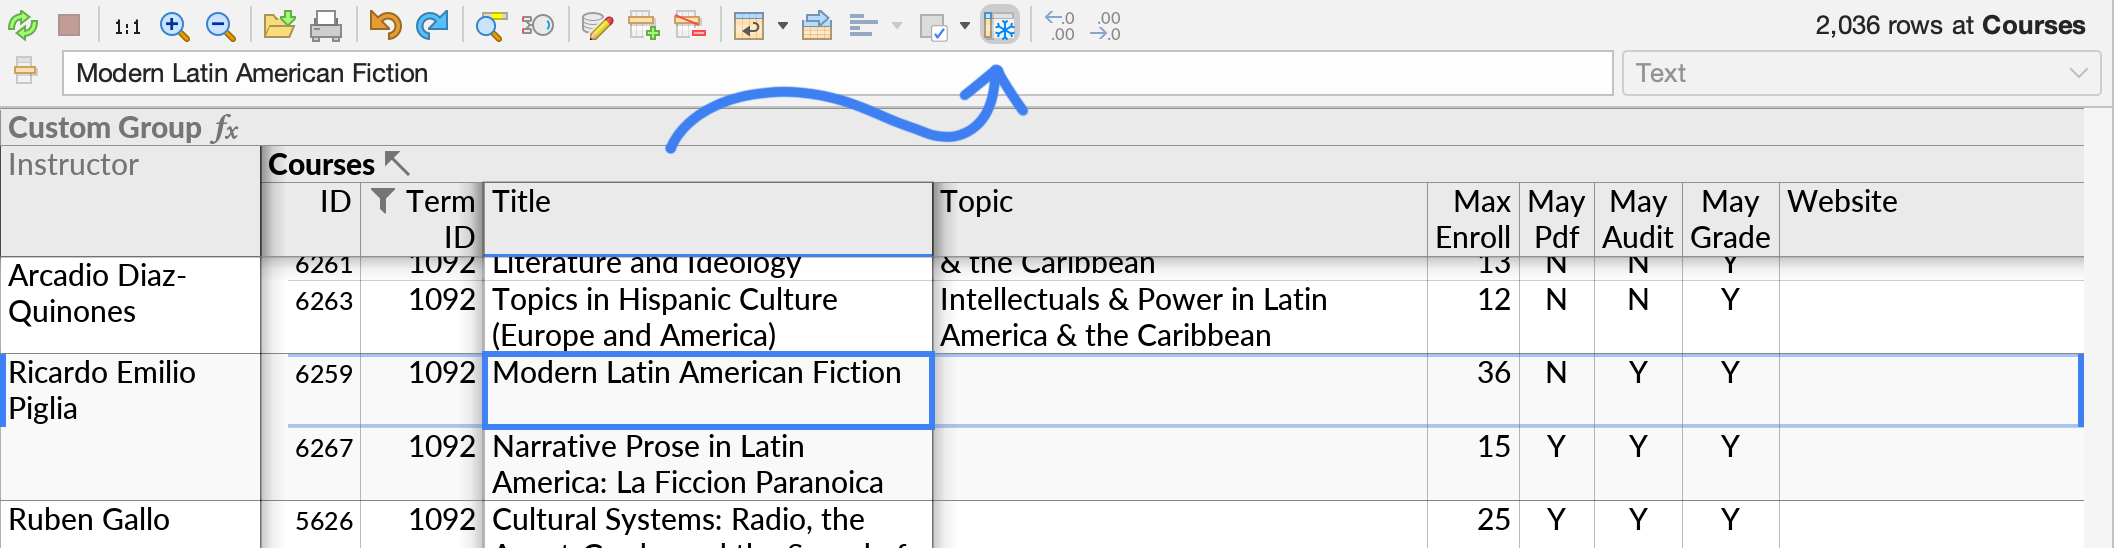Click the find and replace icon

point(537,25)
